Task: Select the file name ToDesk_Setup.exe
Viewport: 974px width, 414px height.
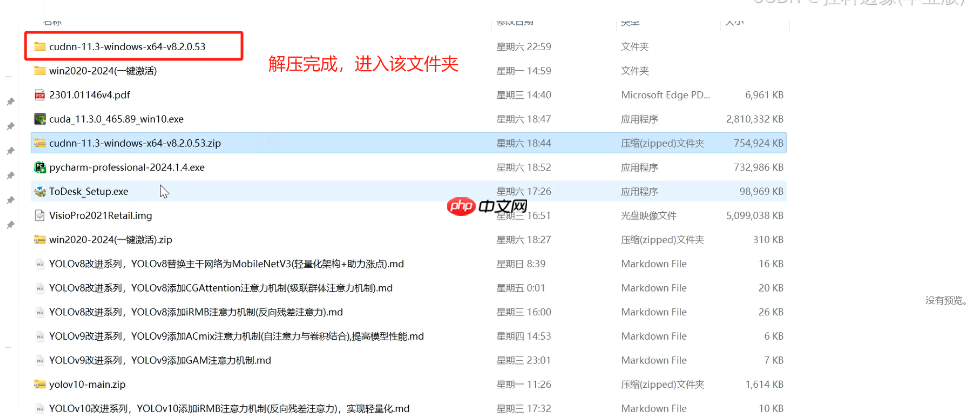Action: (89, 191)
